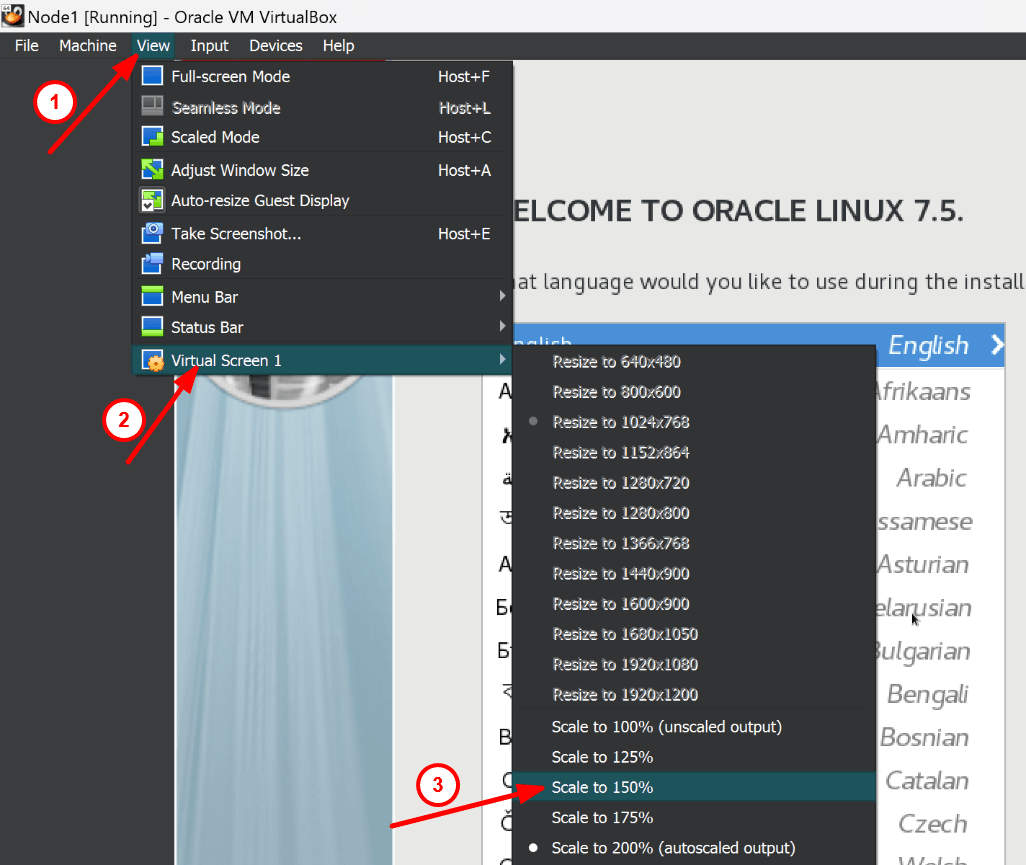This screenshot has height=865, width=1026.
Task: Open the Input menu
Action: tap(209, 45)
